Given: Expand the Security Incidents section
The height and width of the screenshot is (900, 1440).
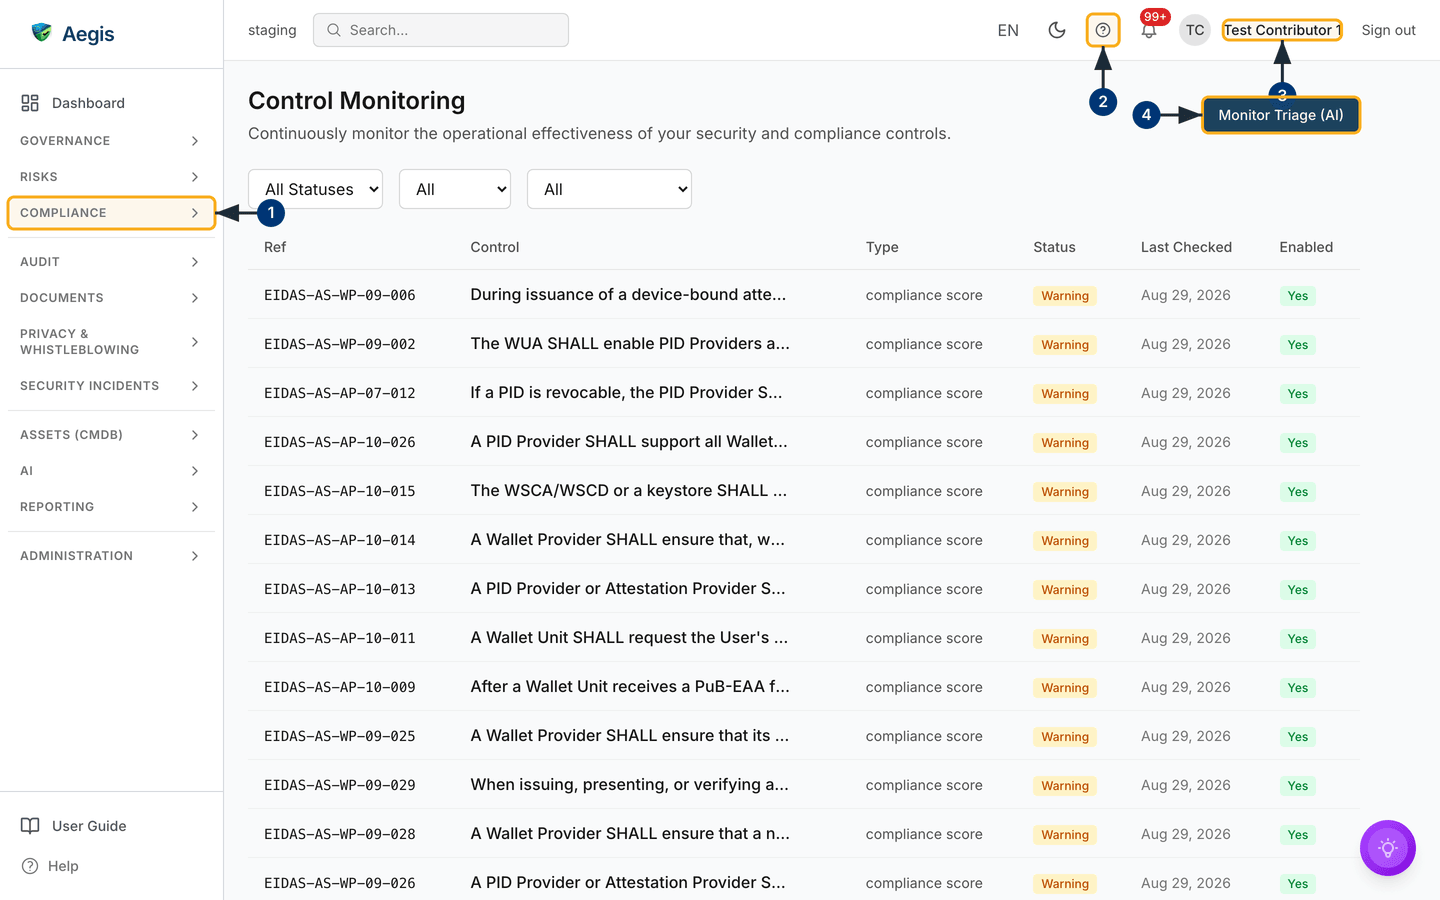Looking at the screenshot, I should [x=111, y=386].
